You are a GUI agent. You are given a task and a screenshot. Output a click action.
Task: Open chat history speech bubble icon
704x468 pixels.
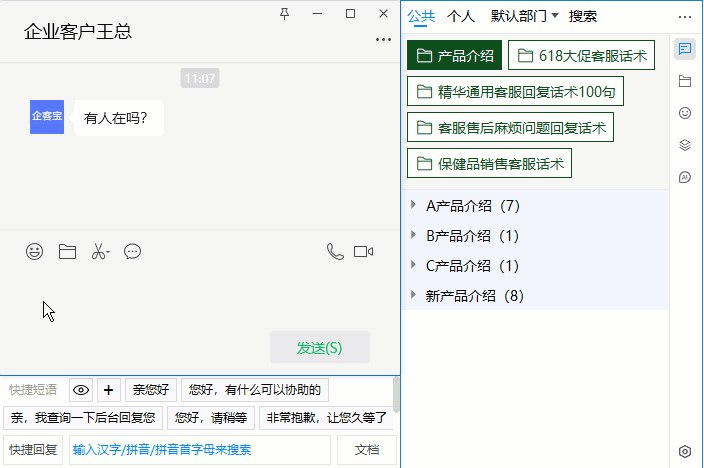(132, 252)
